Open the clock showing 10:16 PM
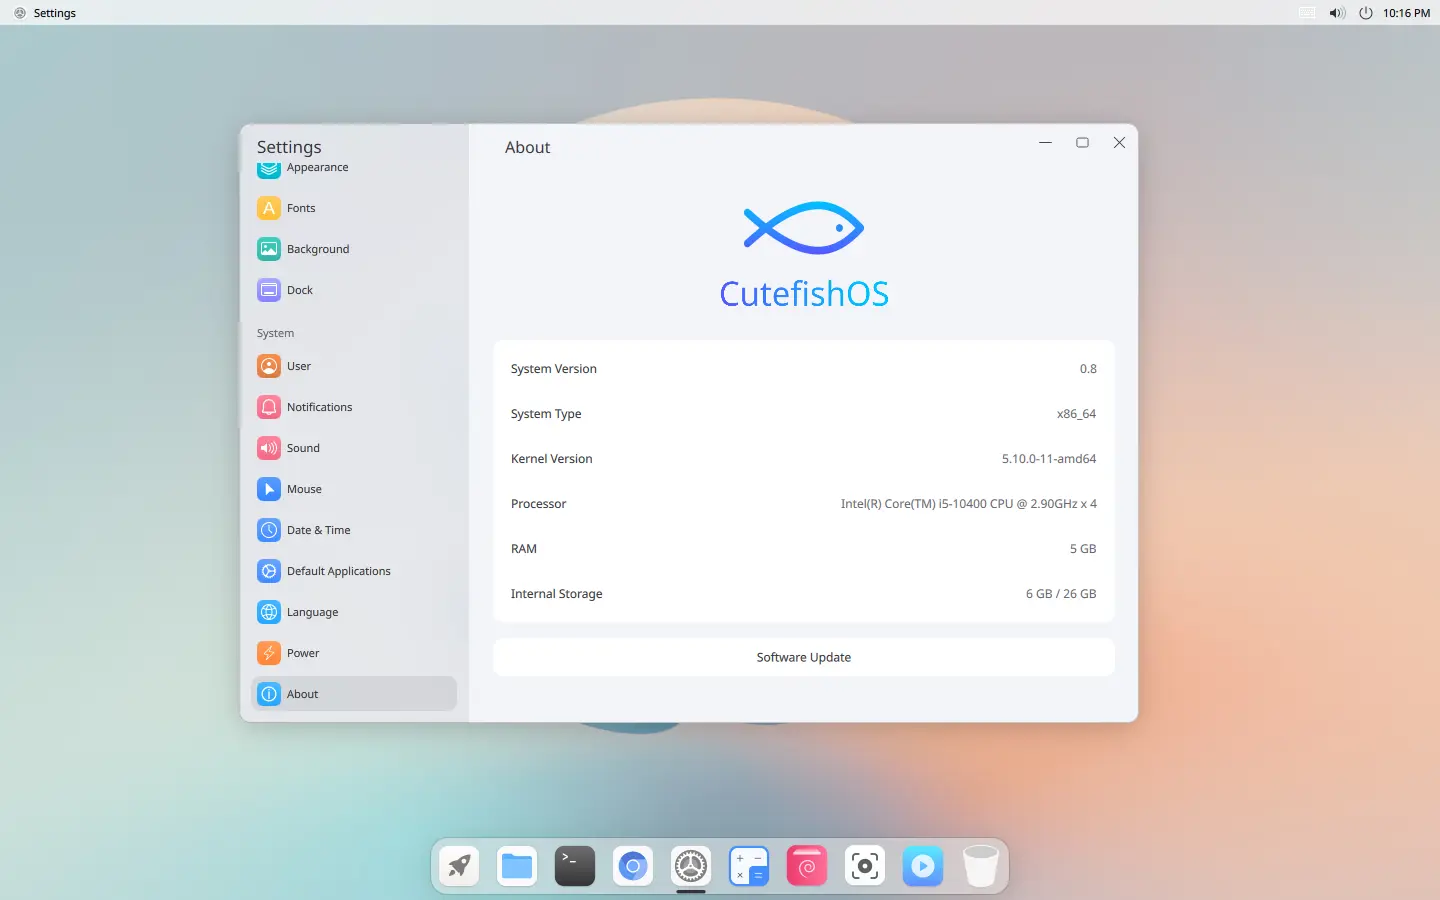This screenshot has width=1440, height=900. click(1406, 13)
